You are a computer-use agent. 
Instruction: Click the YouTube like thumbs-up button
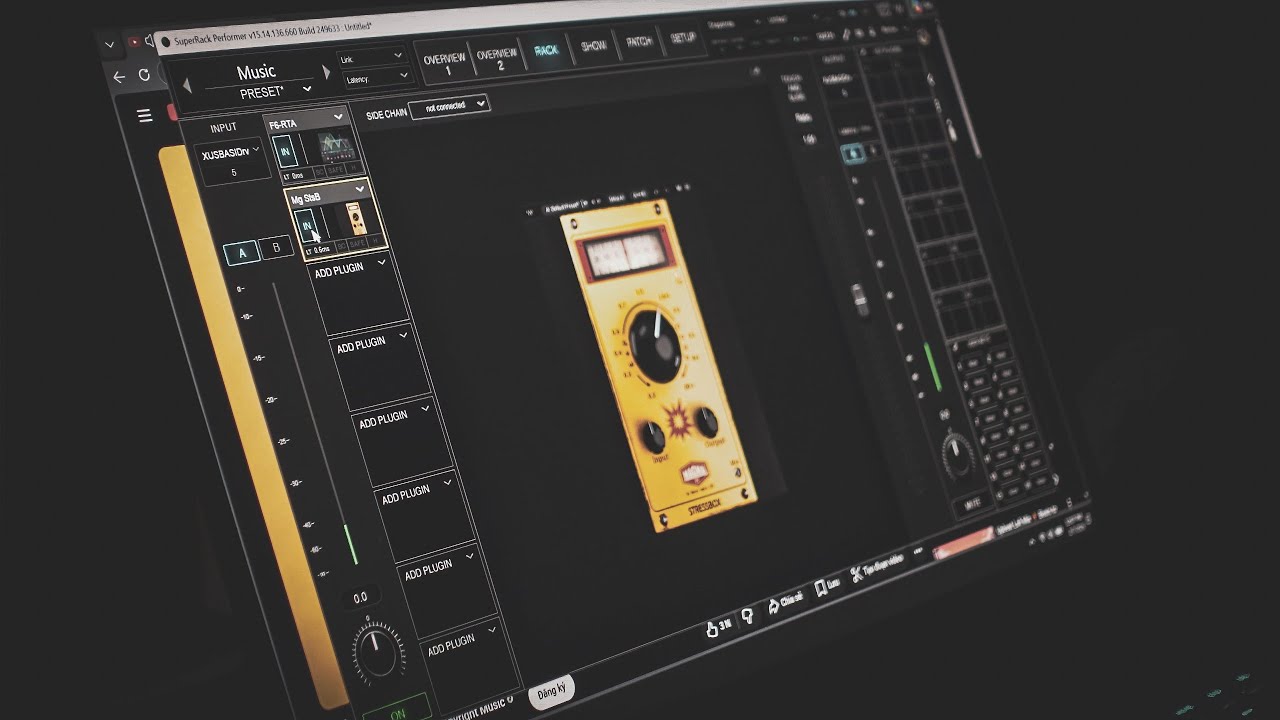(x=717, y=627)
